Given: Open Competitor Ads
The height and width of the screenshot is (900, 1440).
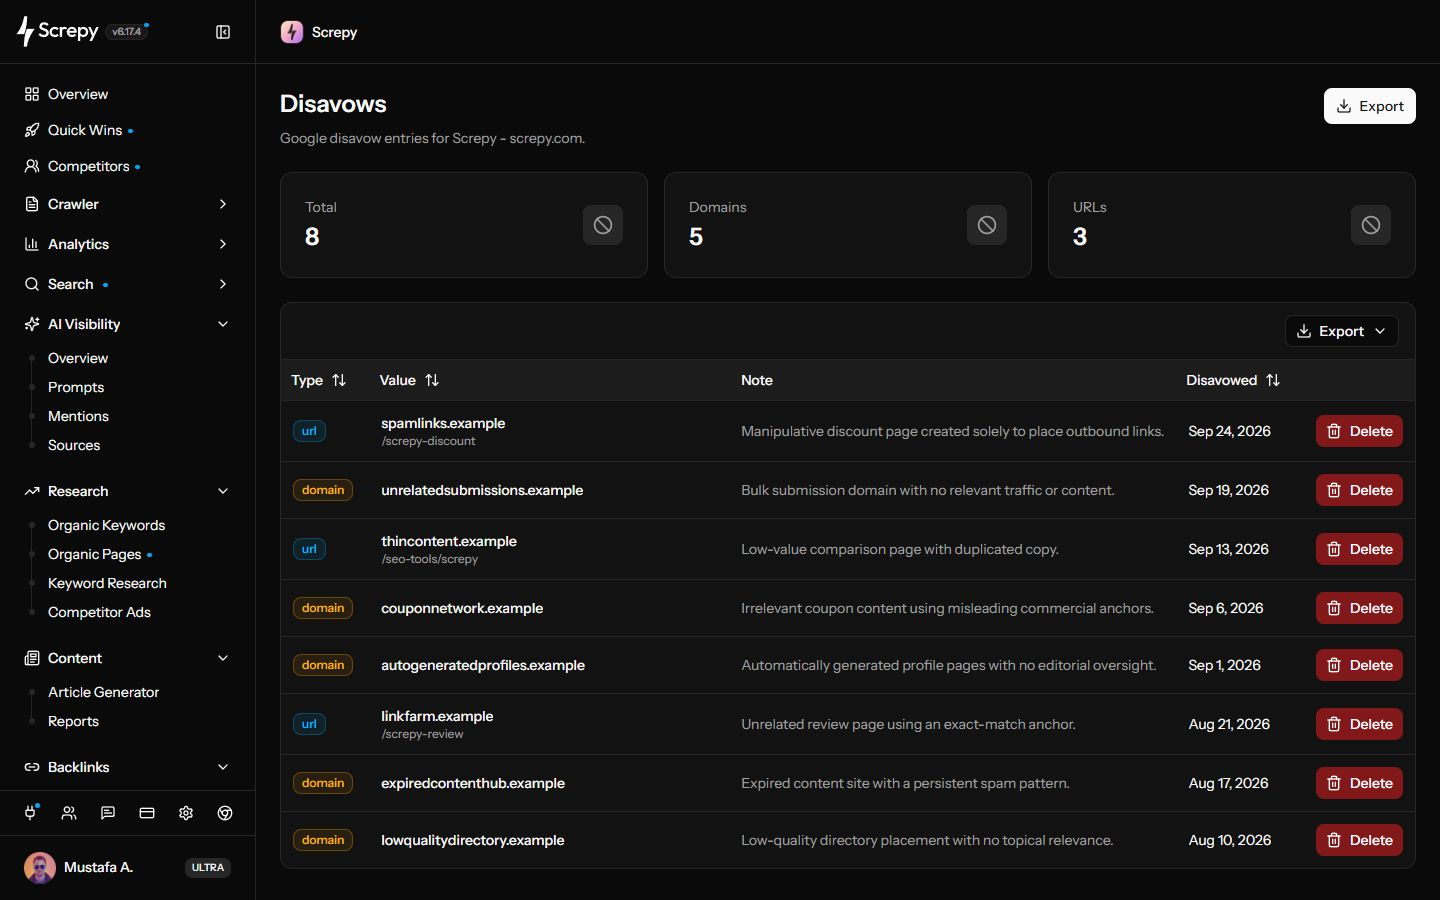Looking at the screenshot, I should [x=99, y=612].
